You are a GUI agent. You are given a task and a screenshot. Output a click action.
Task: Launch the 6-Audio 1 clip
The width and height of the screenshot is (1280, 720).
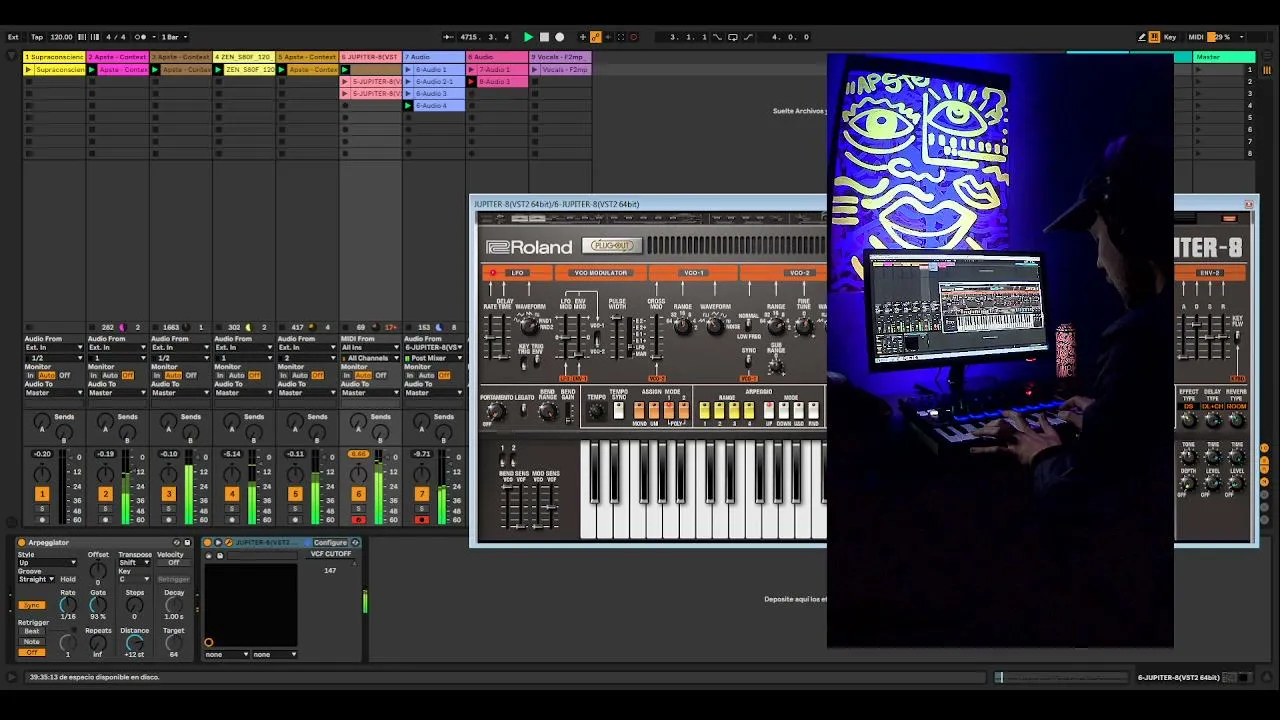[408, 70]
